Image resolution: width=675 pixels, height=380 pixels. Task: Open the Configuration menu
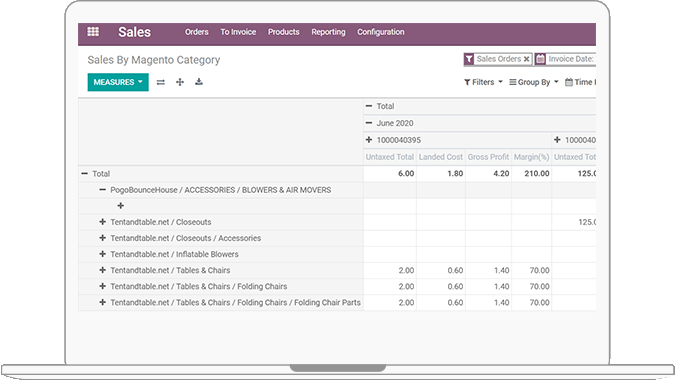[381, 32]
